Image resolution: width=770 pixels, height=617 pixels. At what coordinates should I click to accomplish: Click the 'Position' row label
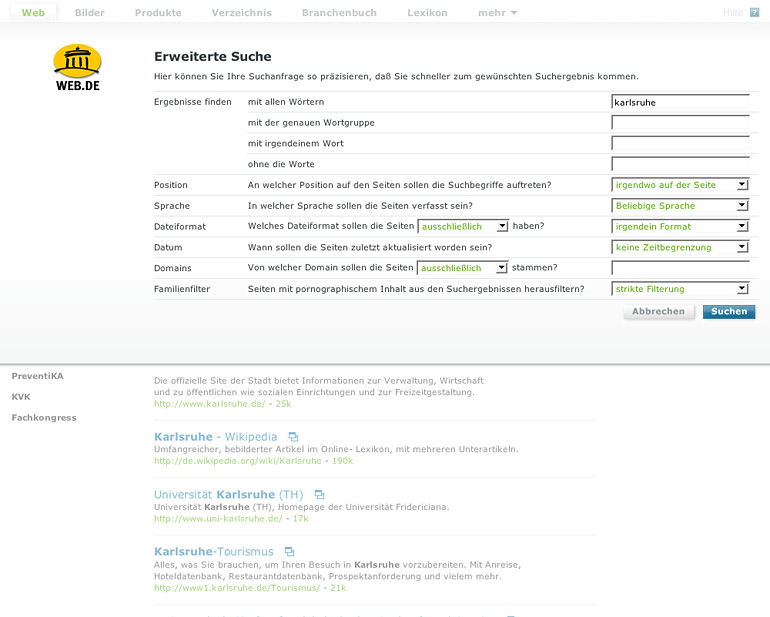tap(171, 185)
